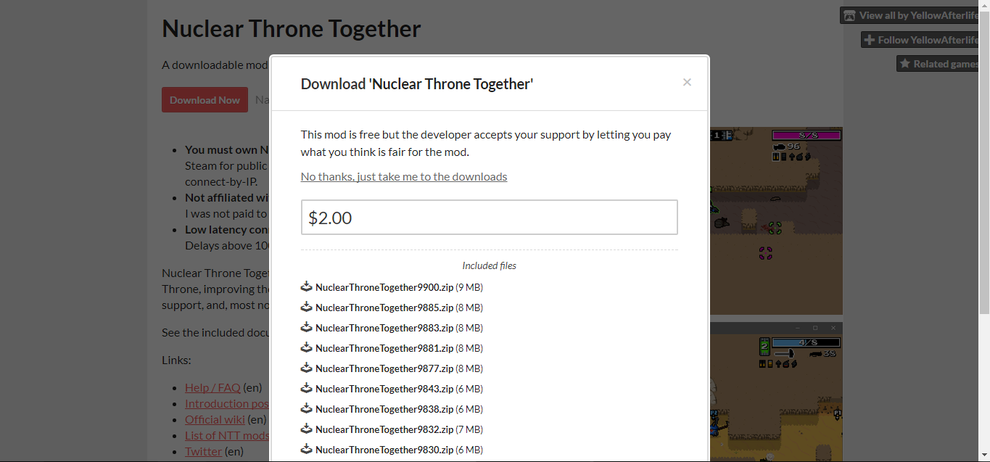Click the plus icon on Follow YellowAfterlife

click(869, 40)
